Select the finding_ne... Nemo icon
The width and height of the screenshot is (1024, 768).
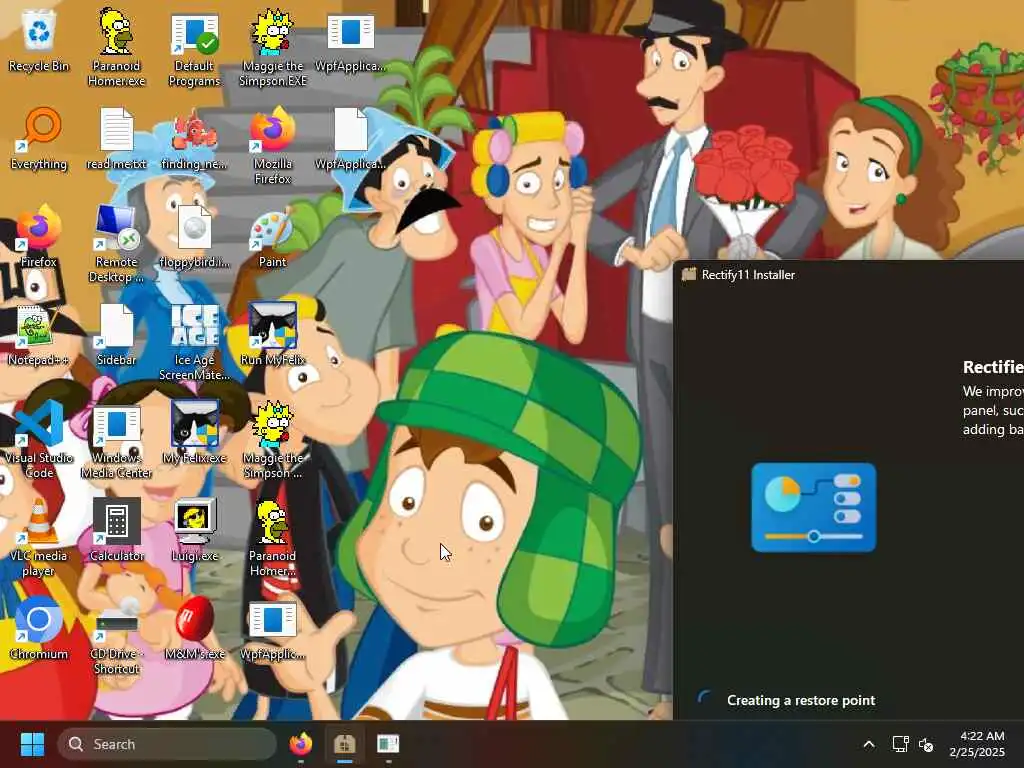tap(194, 138)
